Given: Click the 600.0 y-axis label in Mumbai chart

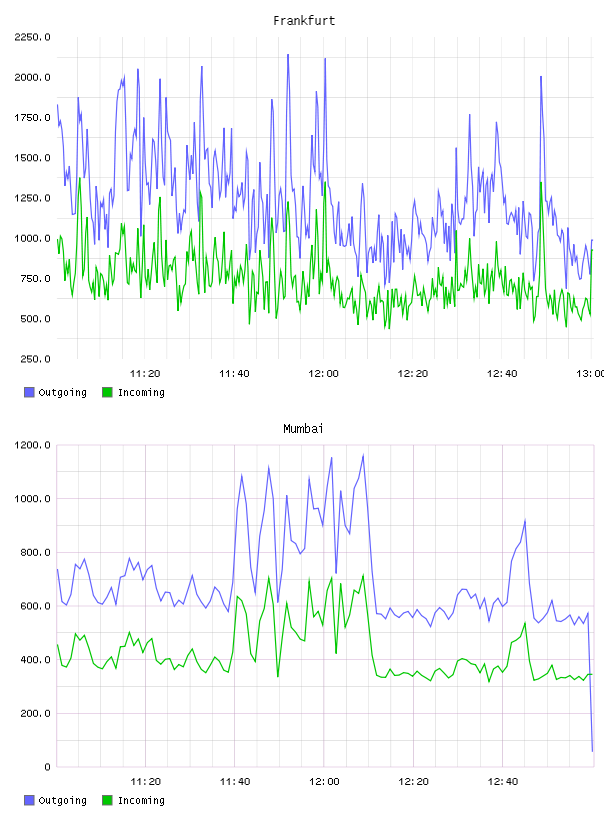Looking at the screenshot, I should point(35,606).
